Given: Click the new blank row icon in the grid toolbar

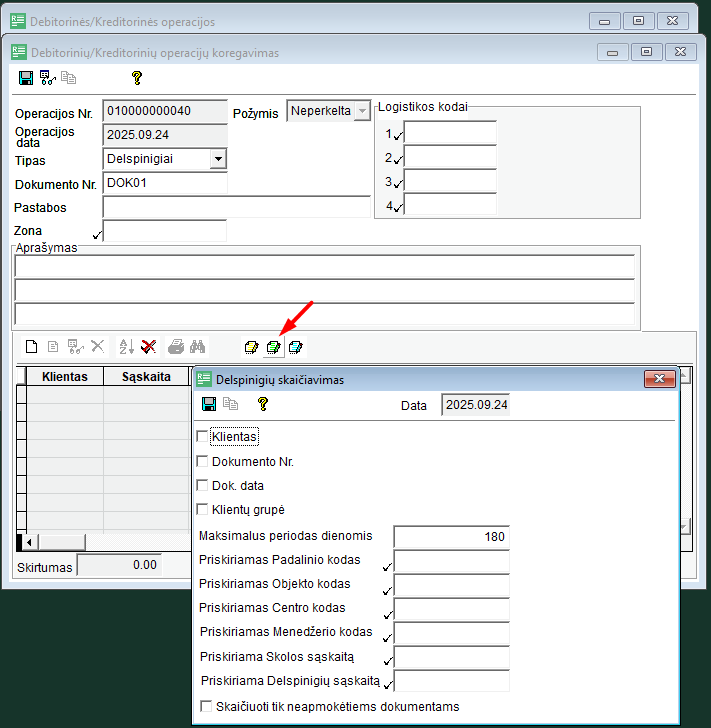Looking at the screenshot, I should [31, 346].
